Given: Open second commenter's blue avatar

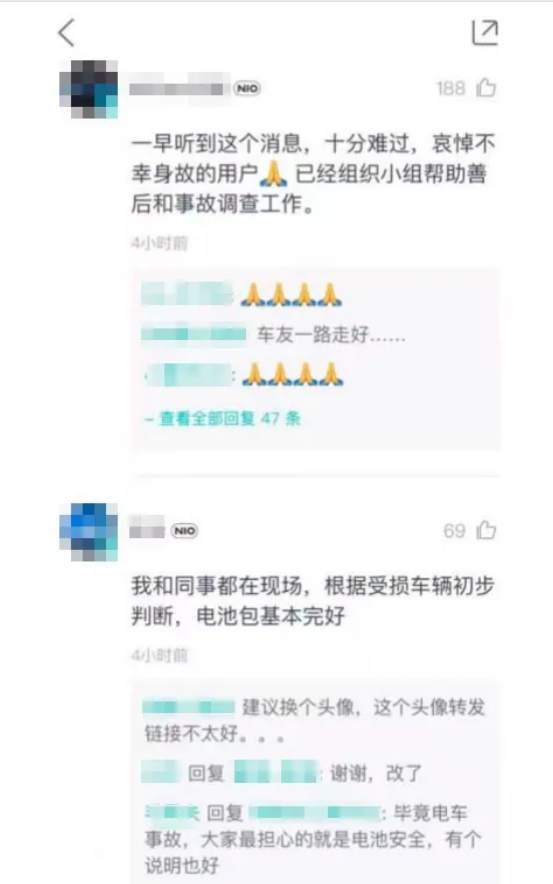Looking at the screenshot, I should (89, 532).
